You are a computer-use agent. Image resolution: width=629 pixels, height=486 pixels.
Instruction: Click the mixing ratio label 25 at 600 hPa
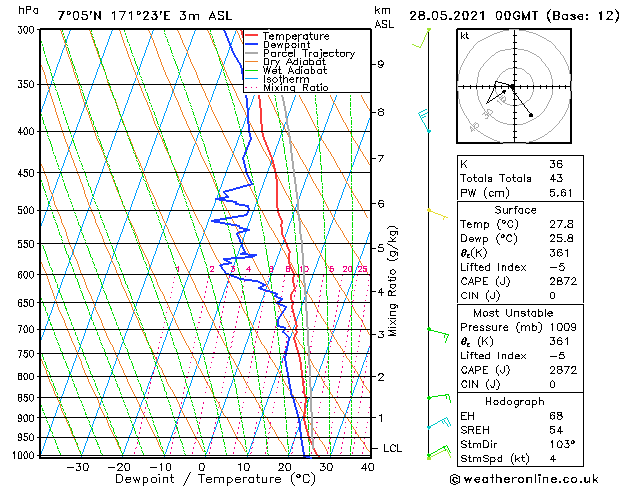pos(362,269)
